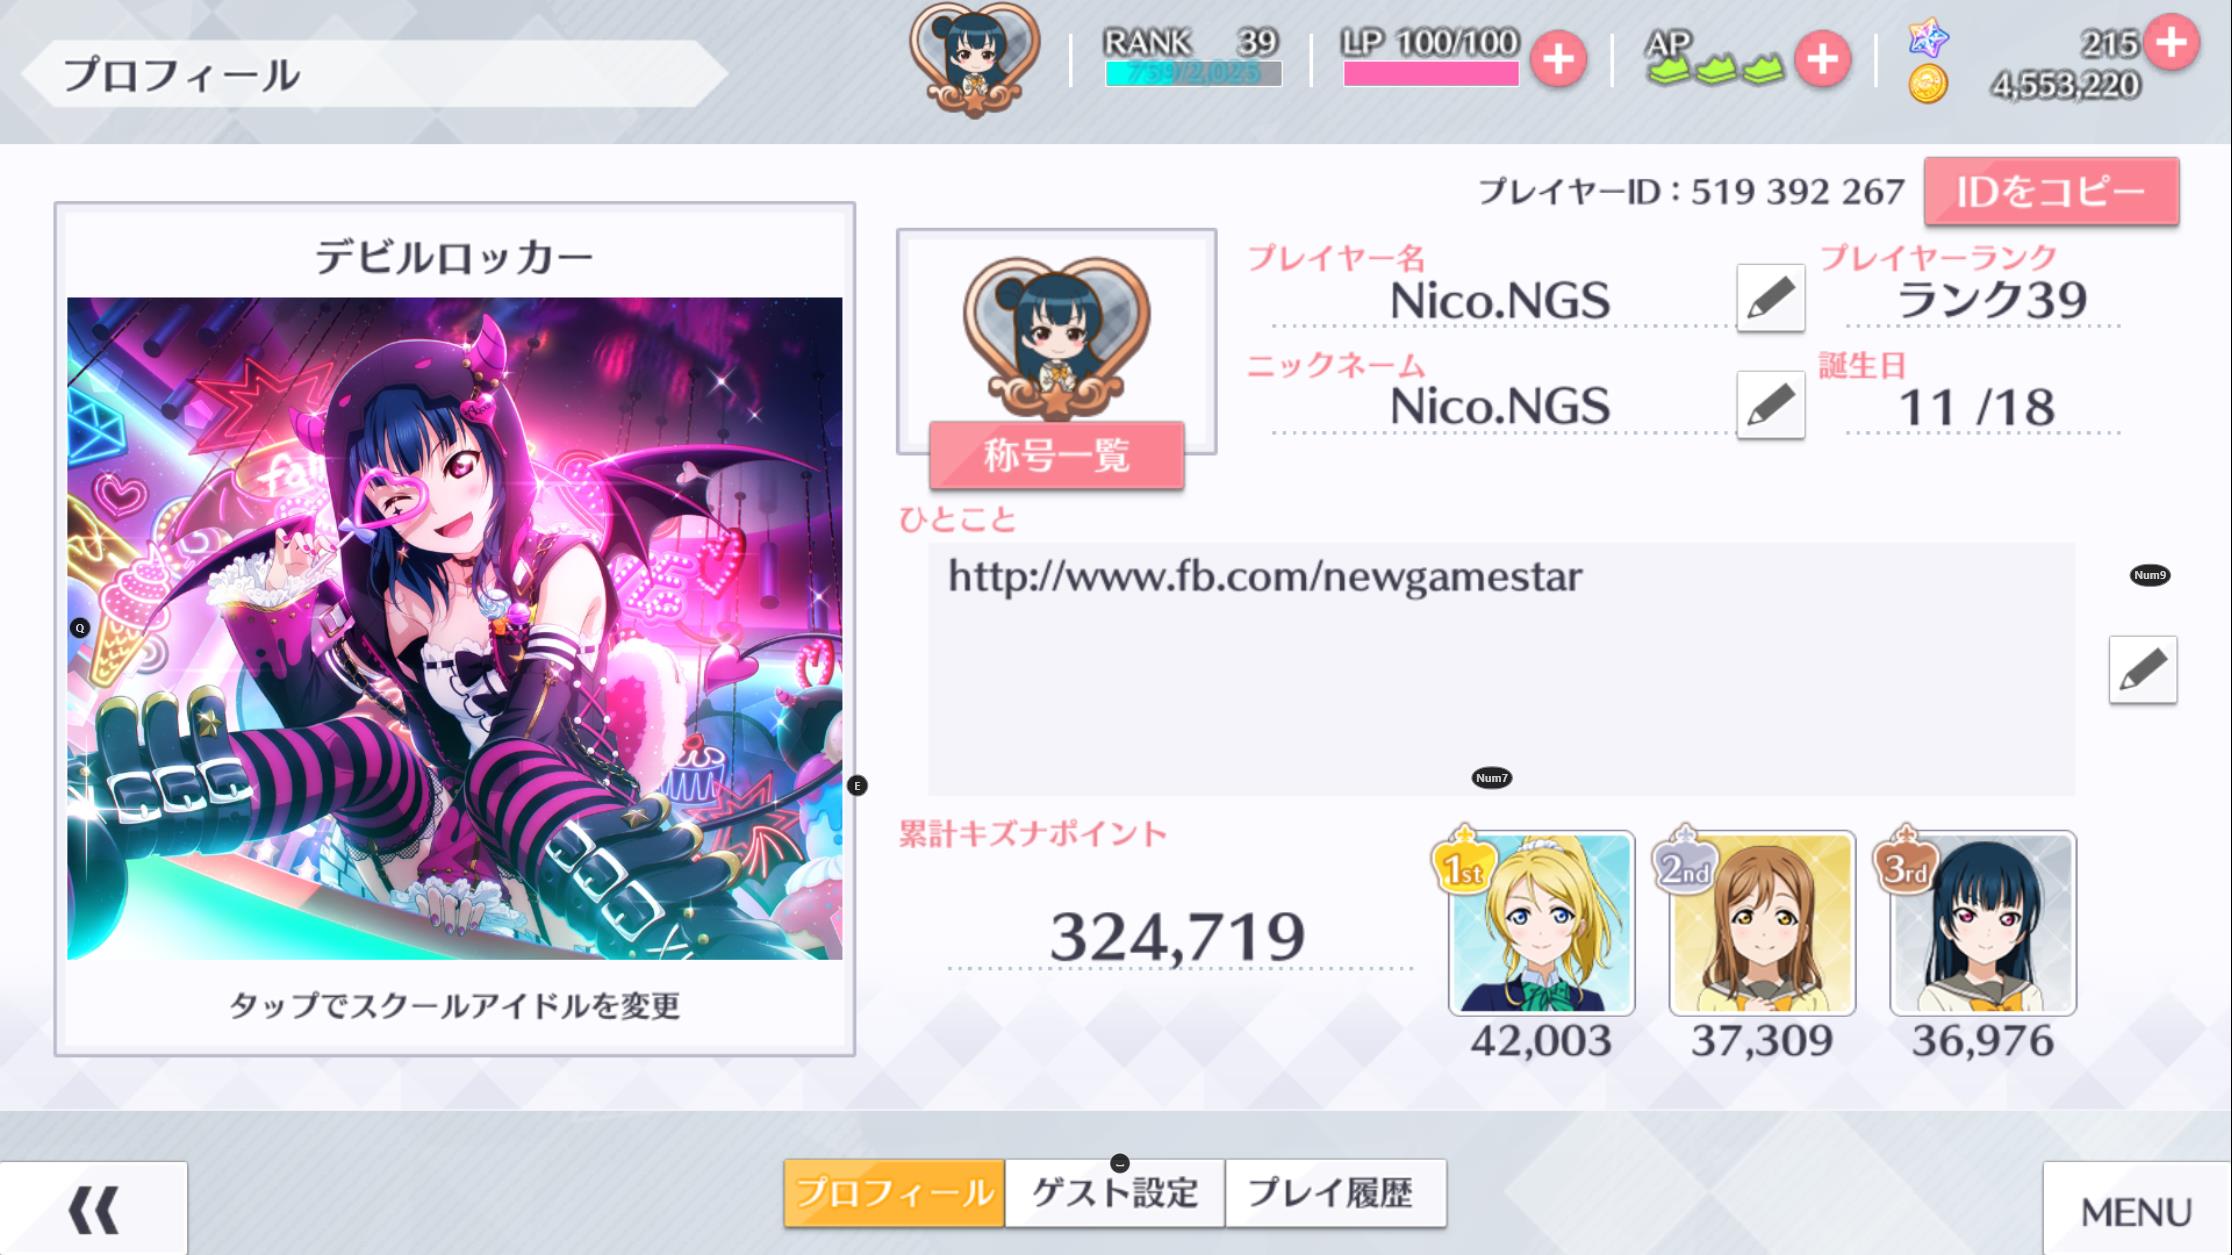Edit the ひとこと comment with pencil icon

tap(2143, 669)
